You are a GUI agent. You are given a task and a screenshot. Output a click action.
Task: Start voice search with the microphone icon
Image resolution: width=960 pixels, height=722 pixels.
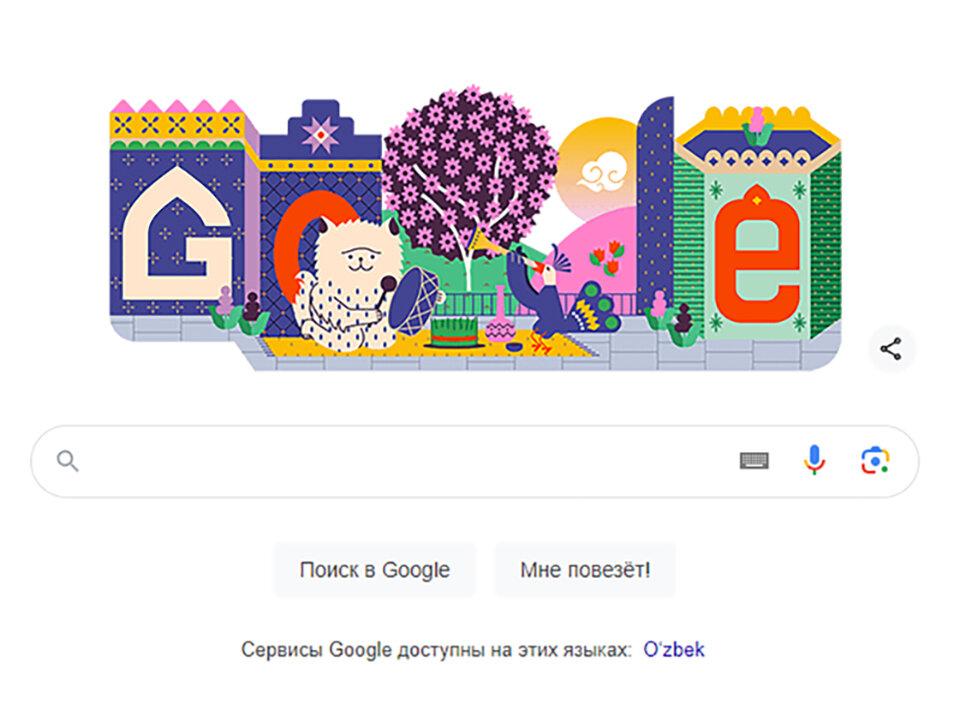[x=814, y=461]
